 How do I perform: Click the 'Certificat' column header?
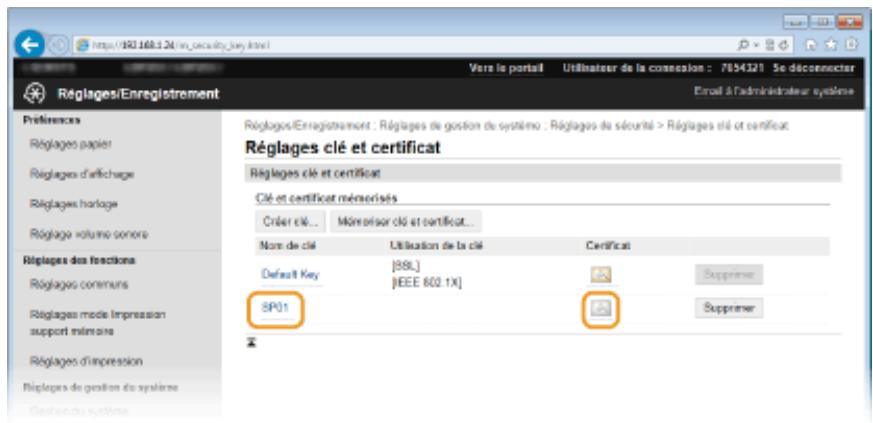point(607,246)
